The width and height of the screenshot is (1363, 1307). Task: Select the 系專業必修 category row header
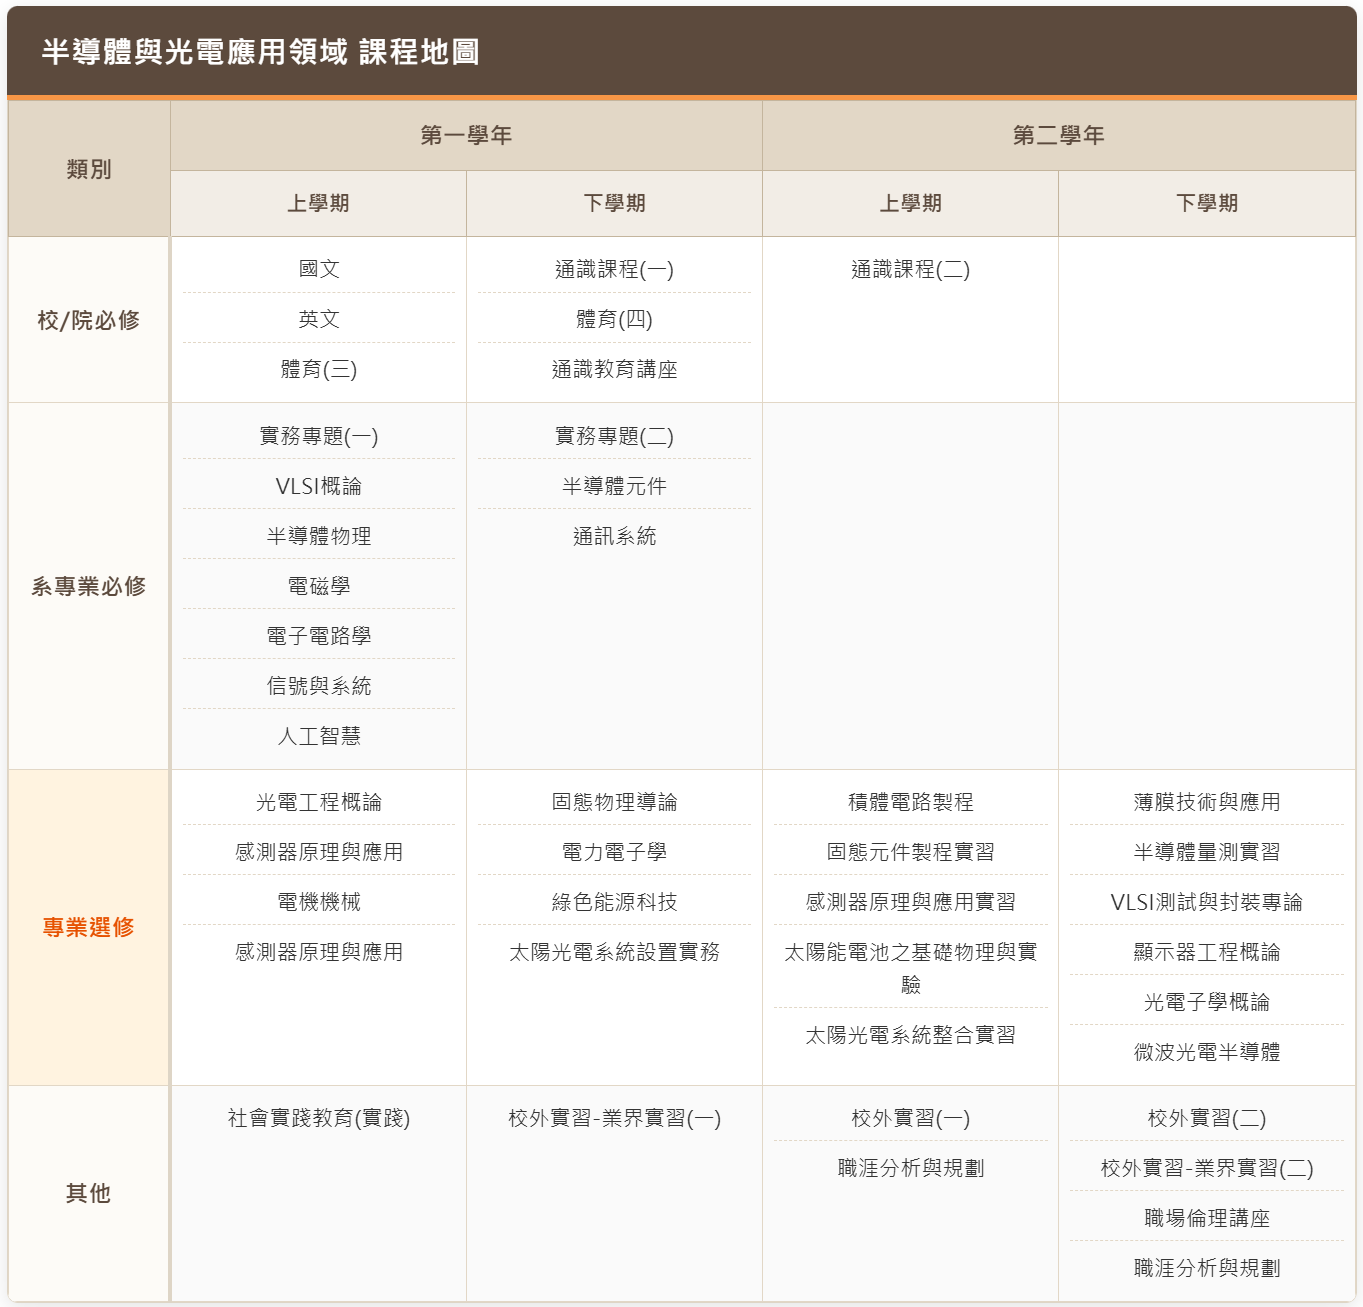coord(88,586)
